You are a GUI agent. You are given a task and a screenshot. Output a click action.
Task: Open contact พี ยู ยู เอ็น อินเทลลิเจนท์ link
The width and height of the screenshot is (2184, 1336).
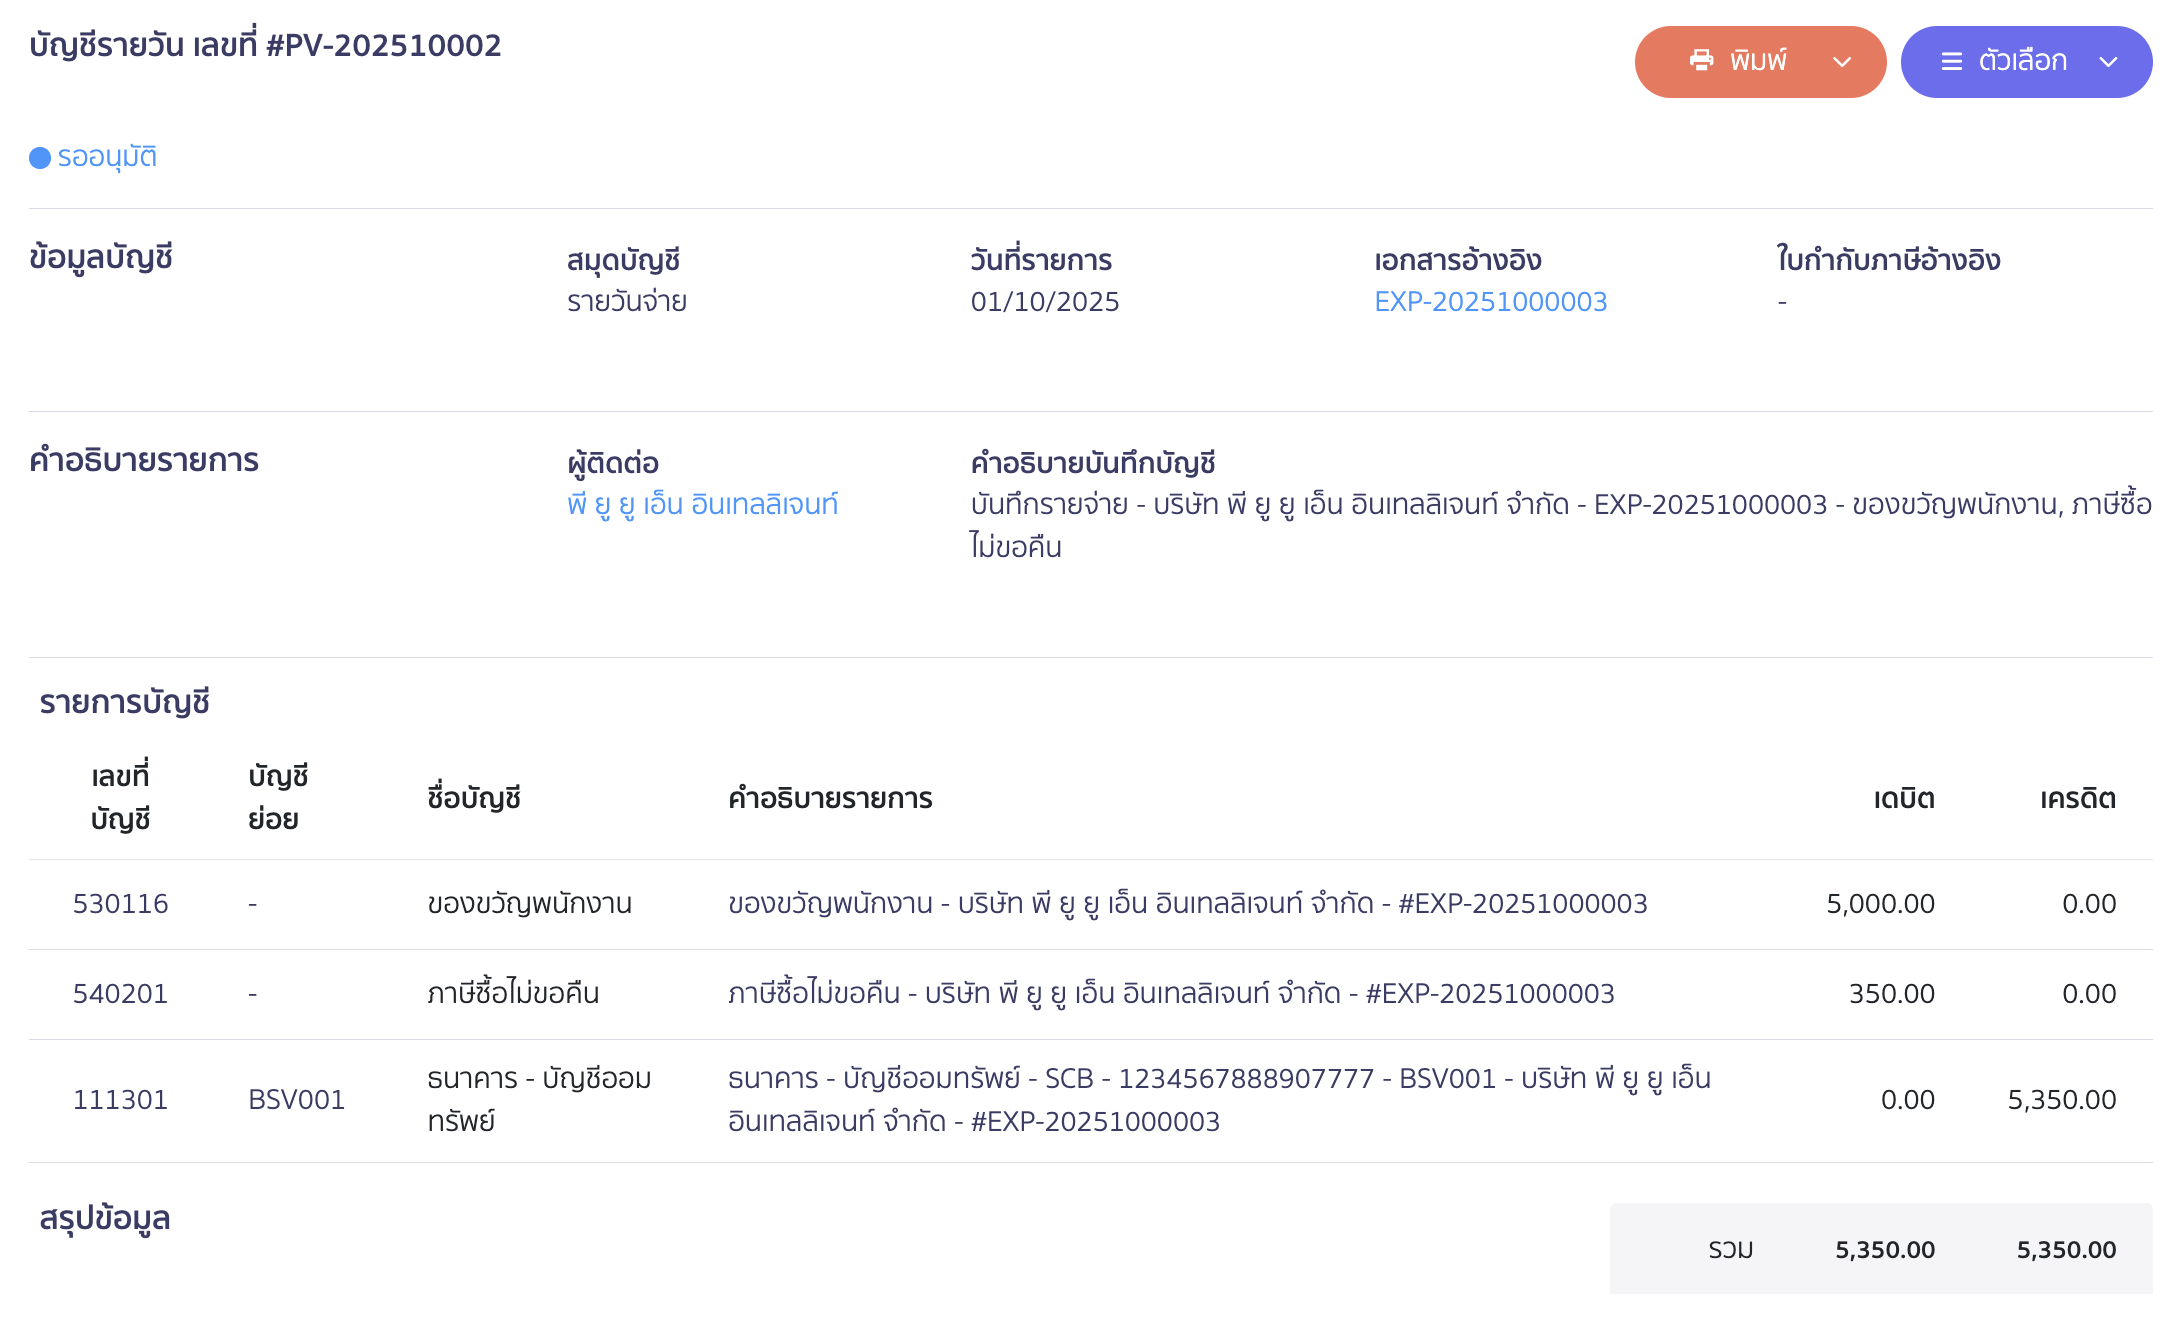702,504
